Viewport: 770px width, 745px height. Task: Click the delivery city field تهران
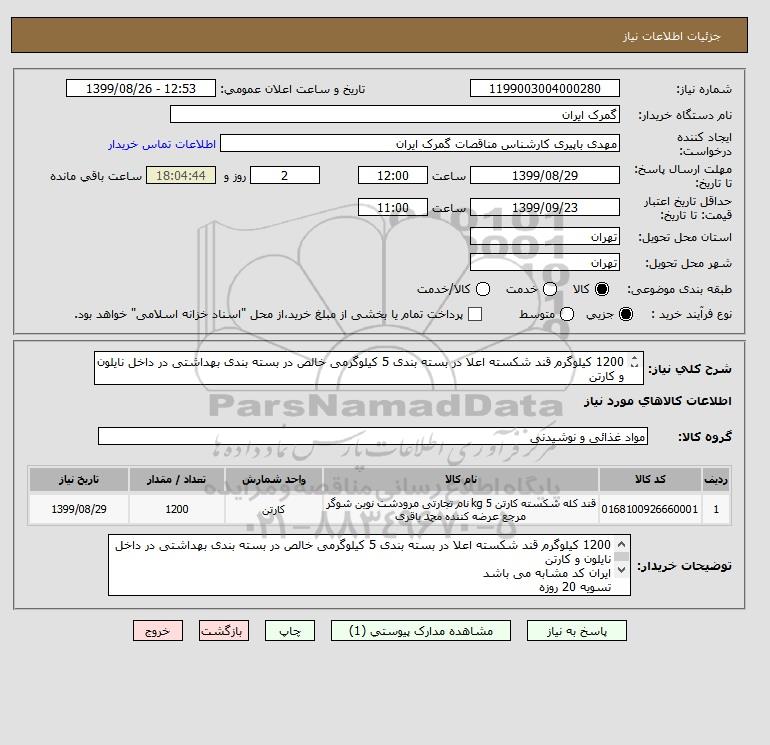click(x=545, y=263)
